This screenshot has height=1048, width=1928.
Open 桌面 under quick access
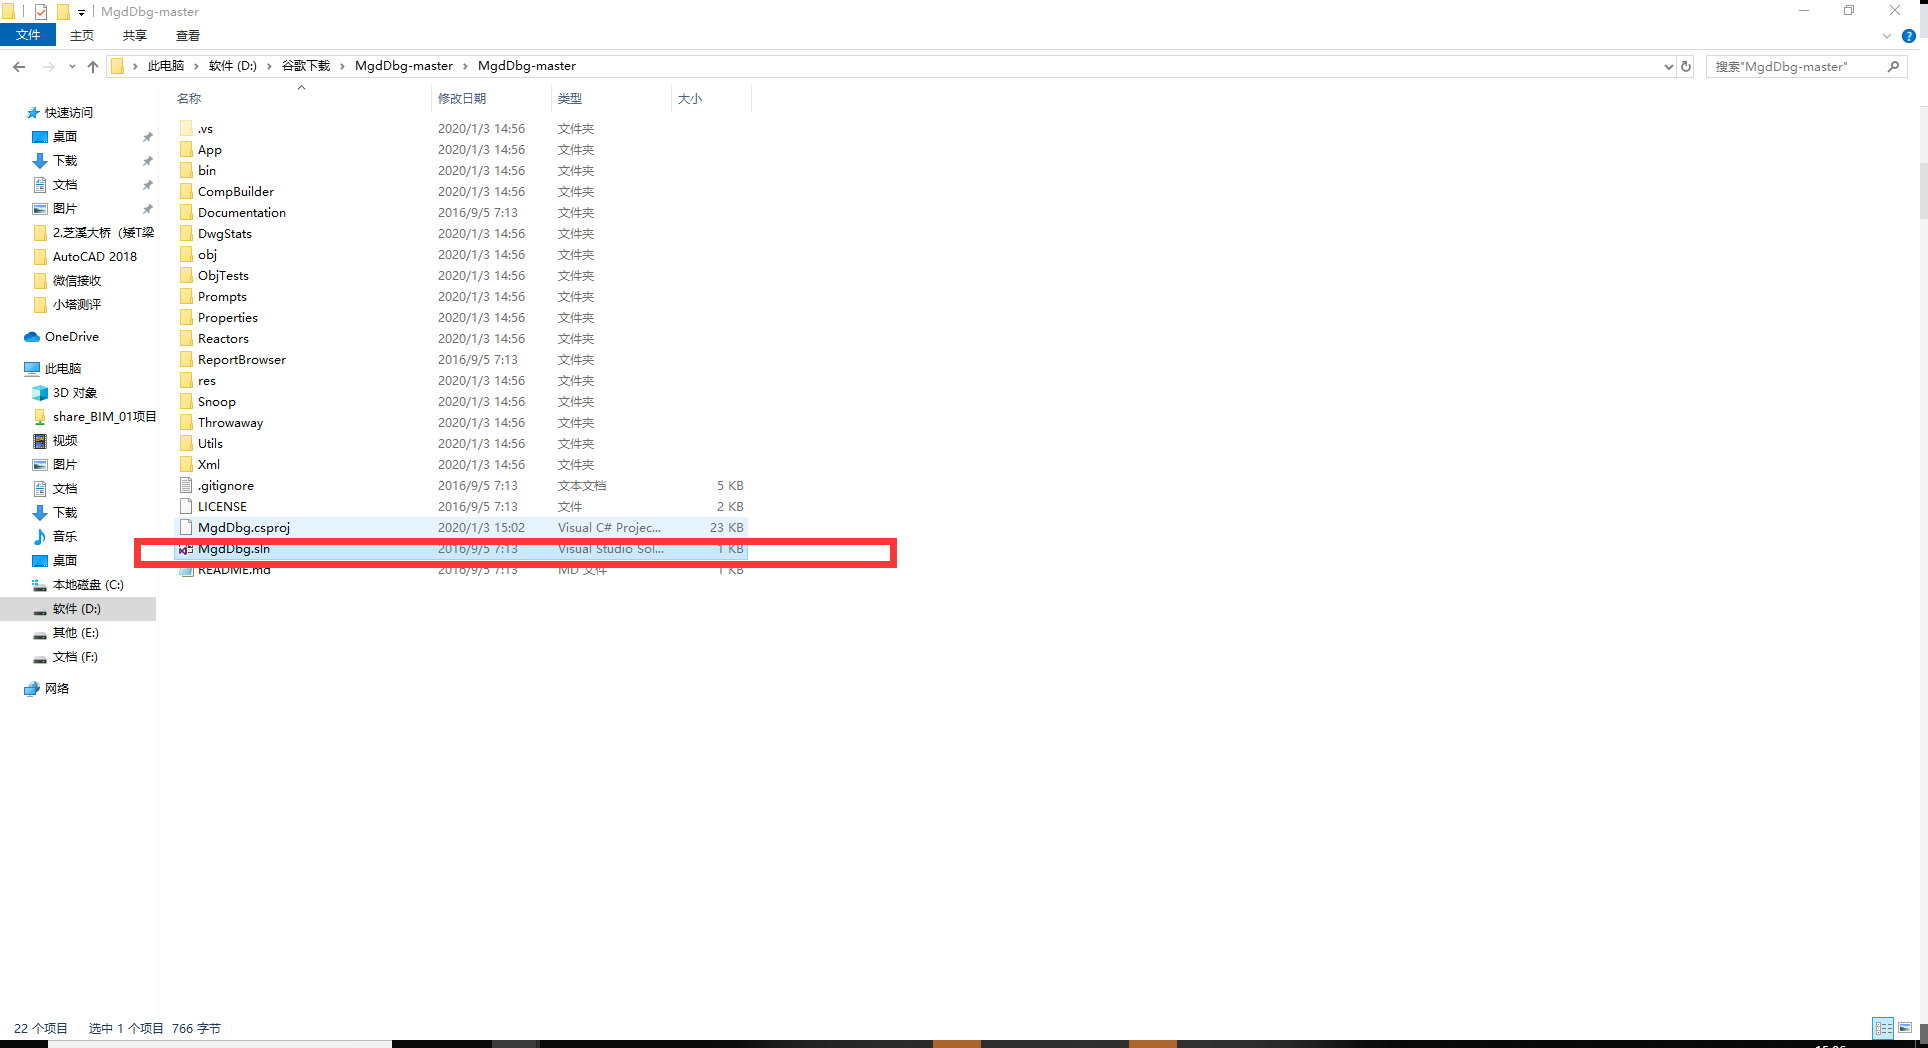coord(65,137)
